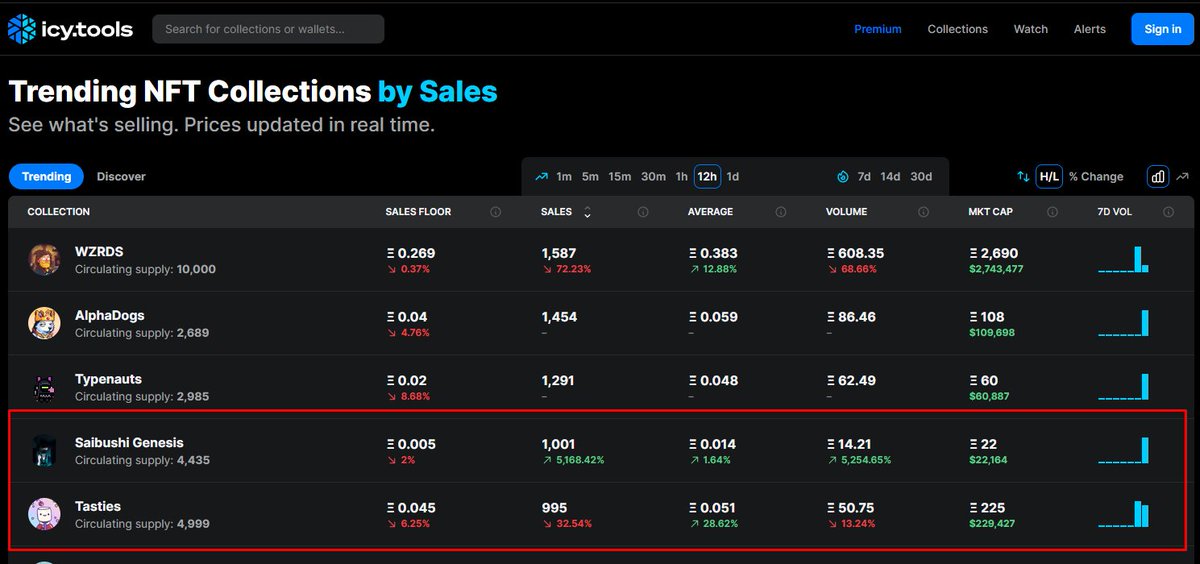Focus the collections or wallets search box
The width and height of the screenshot is (1200, 564).
click(x=268, y=29)
